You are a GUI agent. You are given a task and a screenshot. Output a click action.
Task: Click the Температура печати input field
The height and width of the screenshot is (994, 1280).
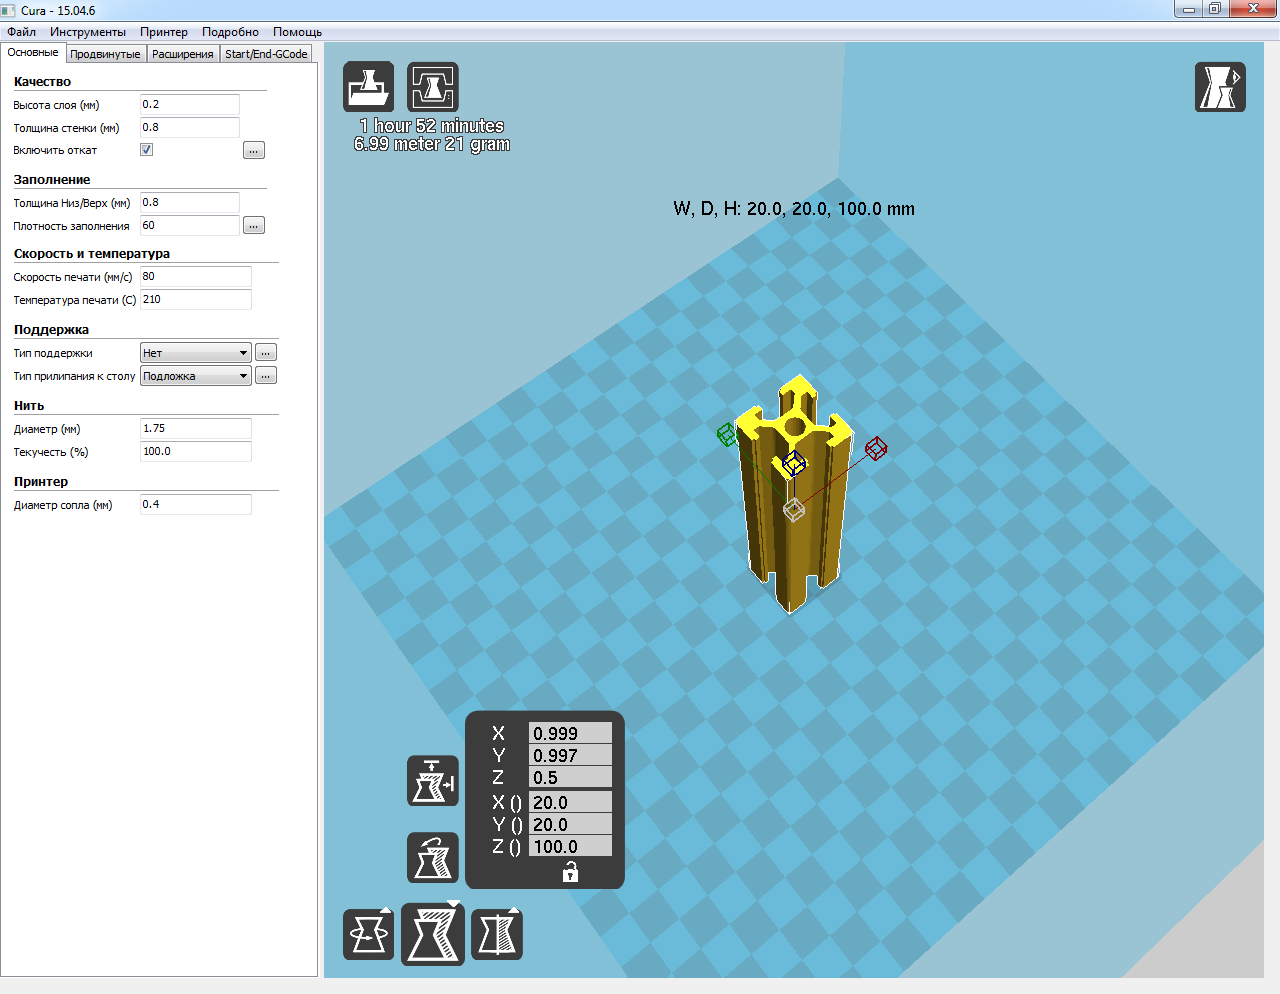click(x=196, y=300)
